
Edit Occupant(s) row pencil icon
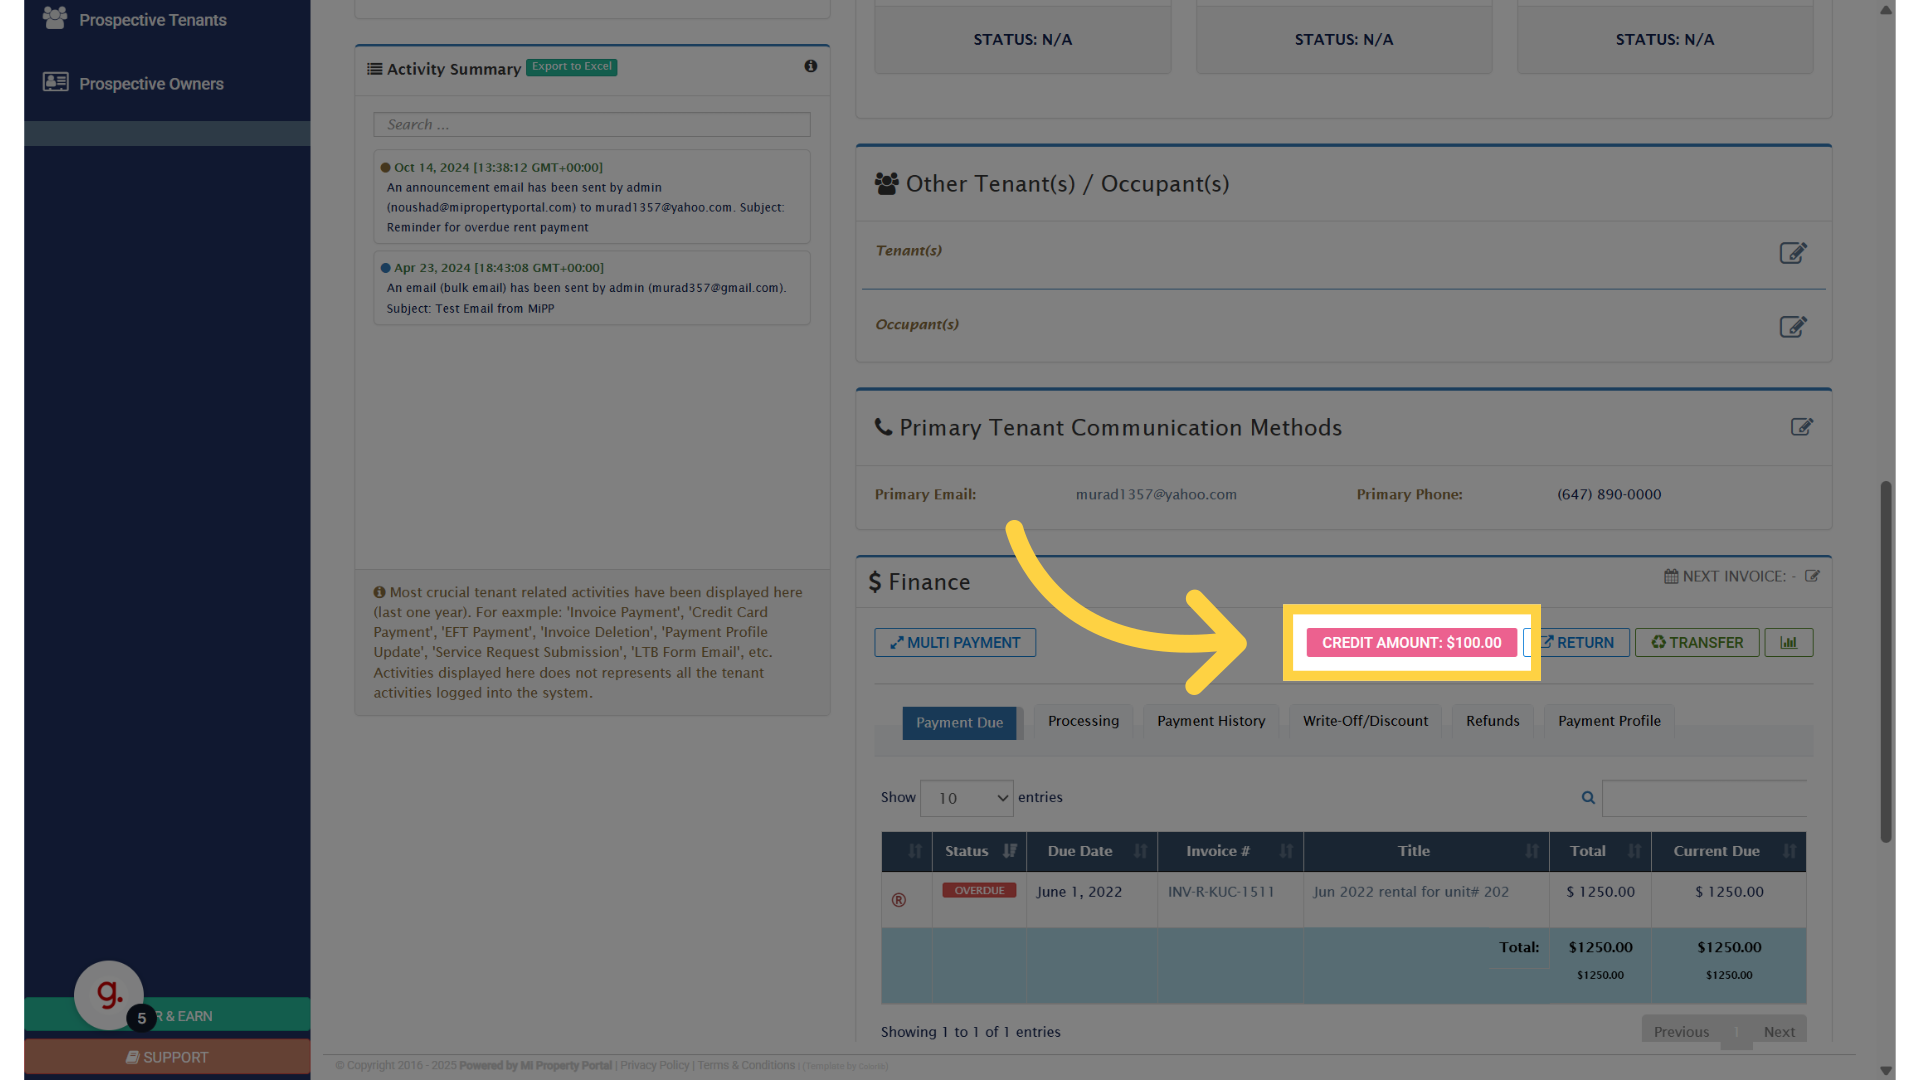click(x=1793, y=327)
